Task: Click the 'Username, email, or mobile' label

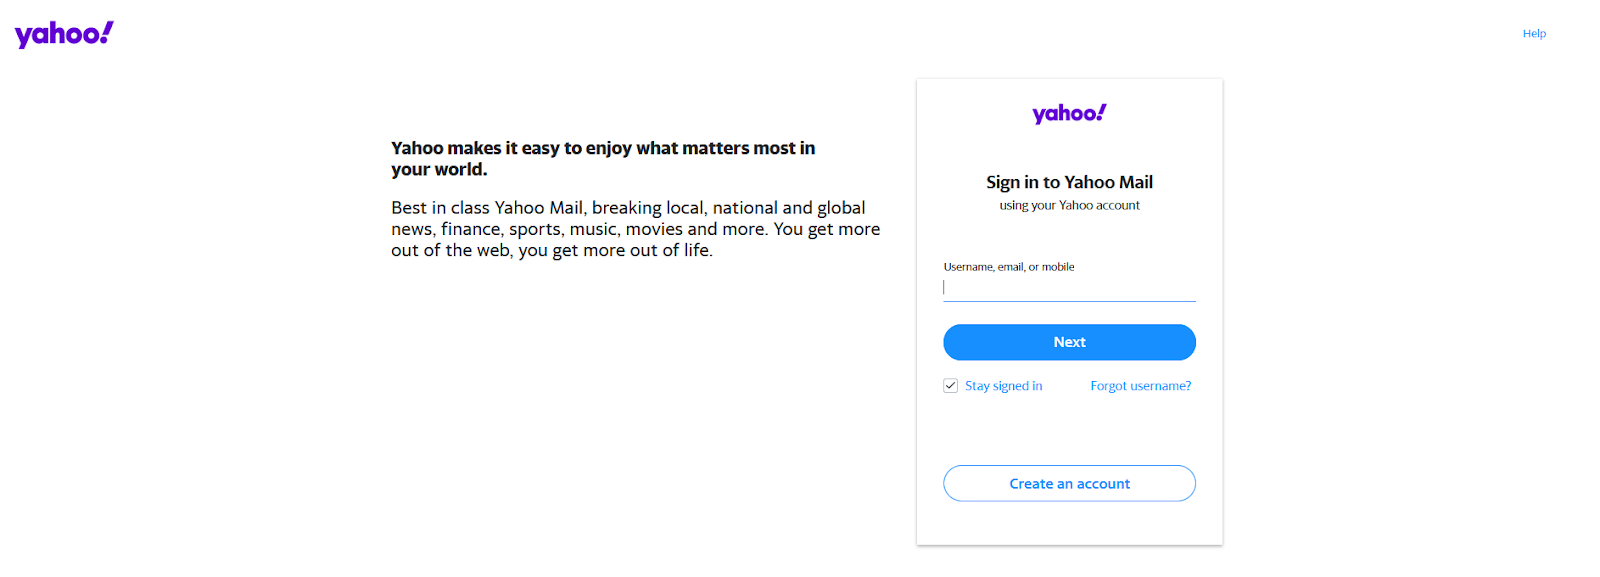Action: click(1008, 267)
